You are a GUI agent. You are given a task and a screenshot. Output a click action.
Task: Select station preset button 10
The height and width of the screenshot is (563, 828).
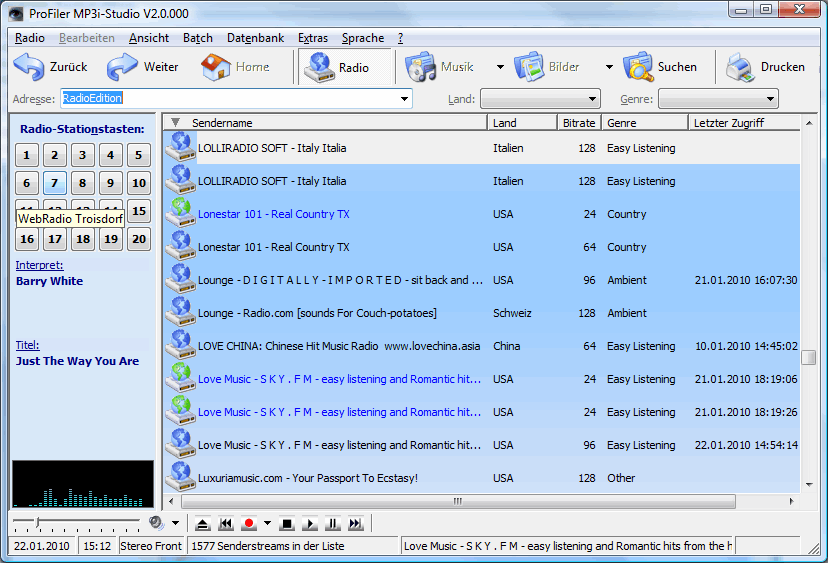[x=138, y=183]
